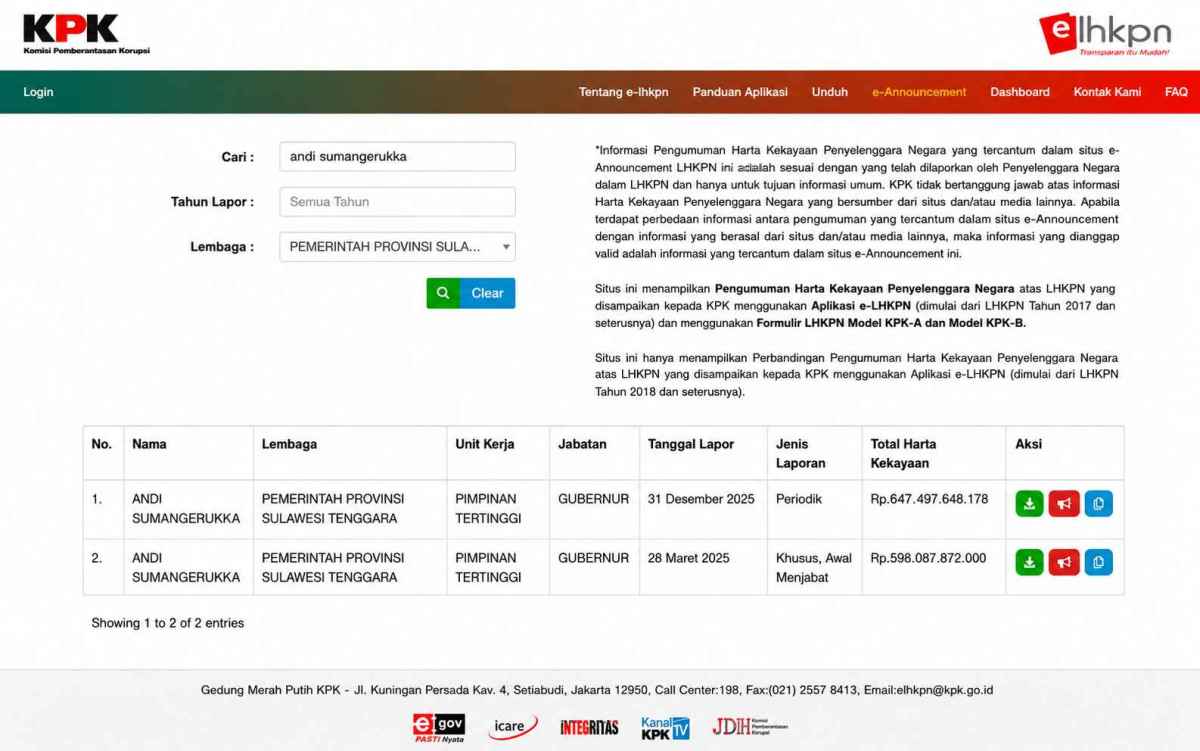Sort table by Tanggal Lapor column
The width and height of the screenshot is (1200, 751).
point(691,444)
